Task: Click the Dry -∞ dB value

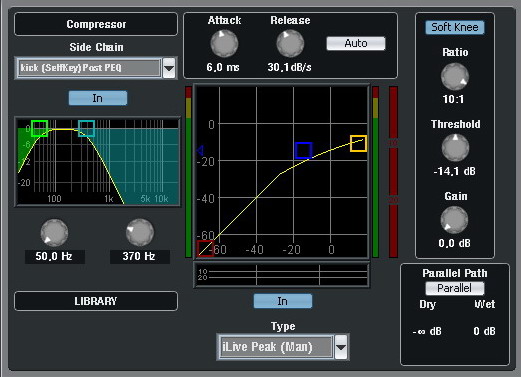Action: (427, 331)
